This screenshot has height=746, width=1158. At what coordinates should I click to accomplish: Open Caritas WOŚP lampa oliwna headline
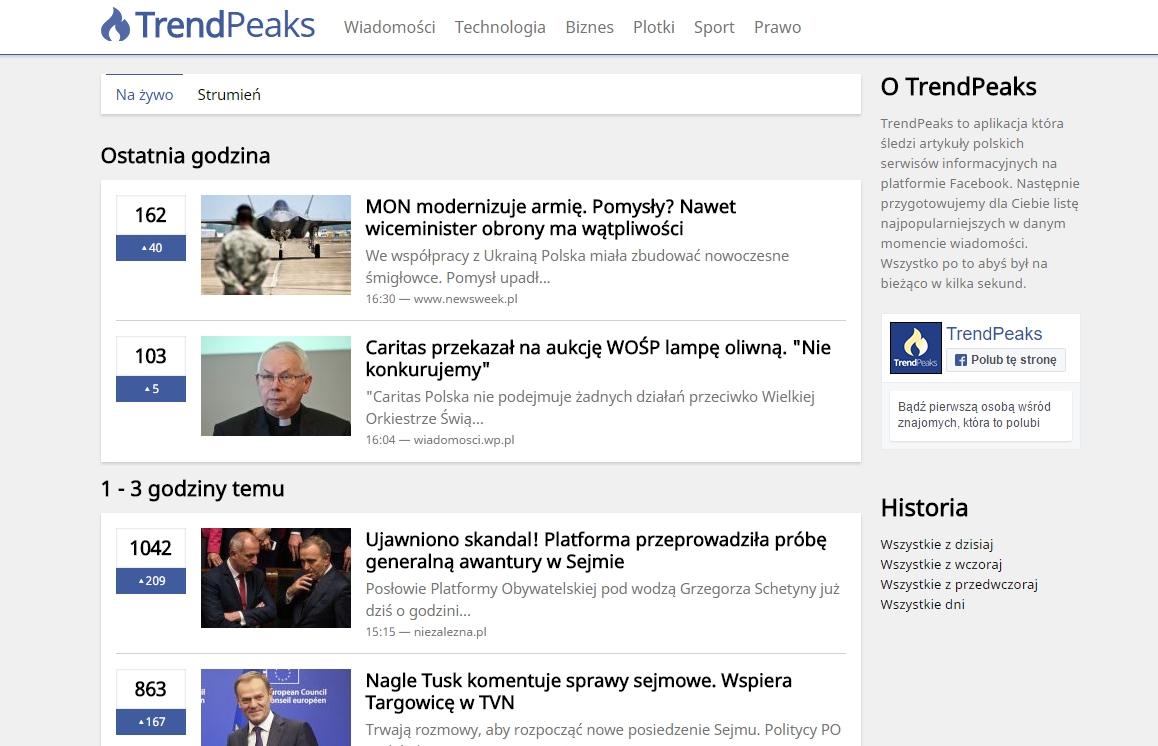(x=598, y=358)
